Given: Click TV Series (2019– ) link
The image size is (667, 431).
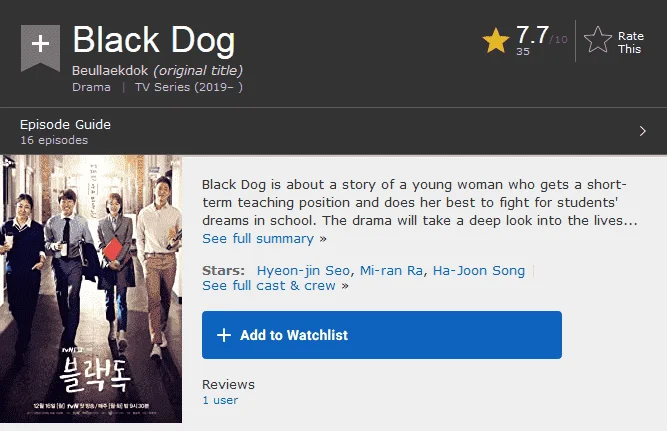Looking at the screenshot, I should pyautogui.click(x=189, y=87).
